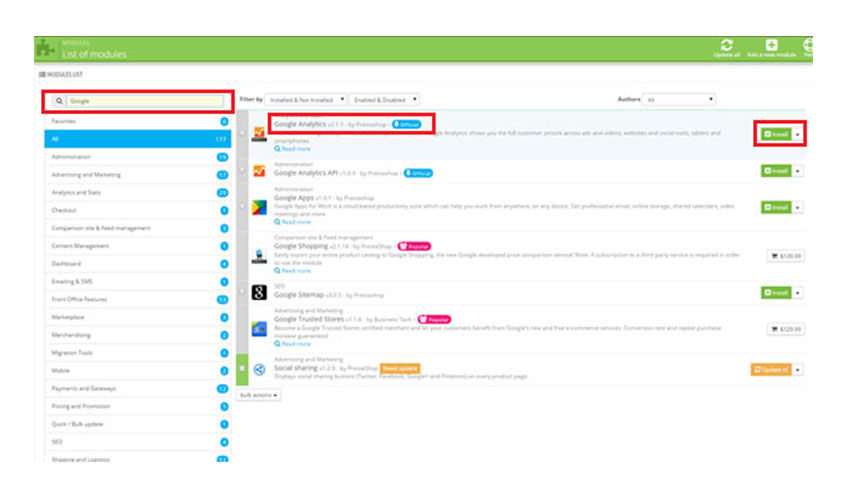Click the Official badge on Google Analytics API
Screen dimensions: 850x500
point(418,174)
